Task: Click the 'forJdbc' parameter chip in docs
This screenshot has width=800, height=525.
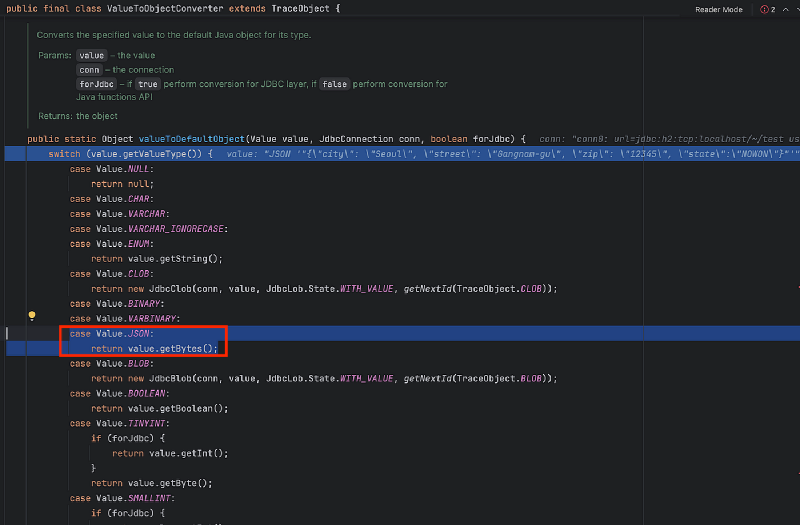Action: pos(96,84)
